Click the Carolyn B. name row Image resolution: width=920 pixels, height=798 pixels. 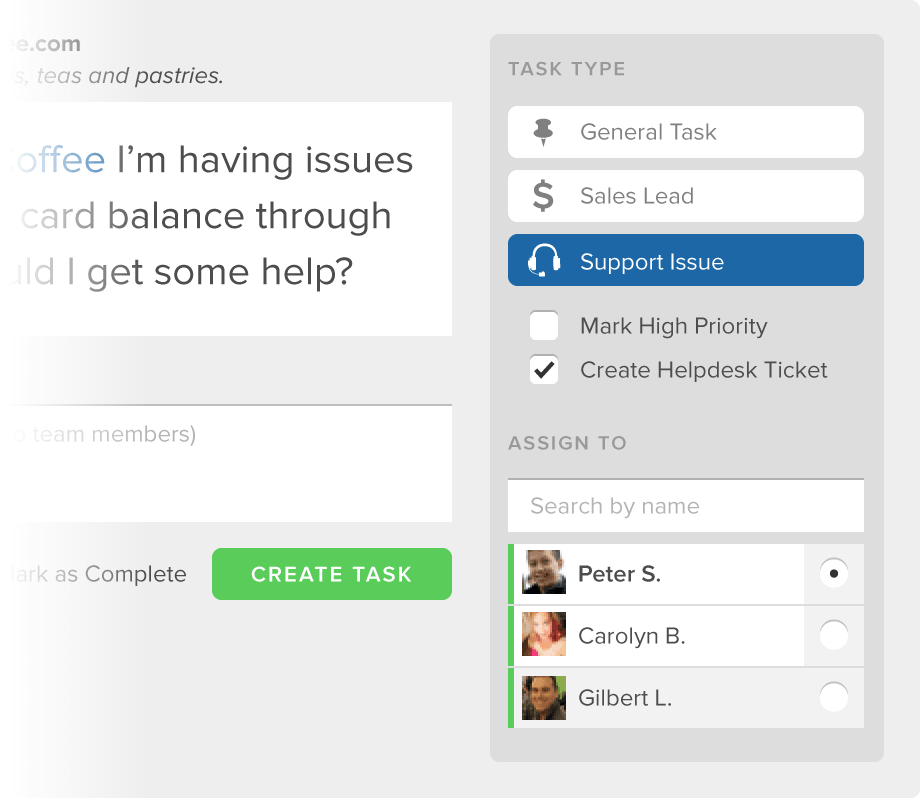[686, 635]
